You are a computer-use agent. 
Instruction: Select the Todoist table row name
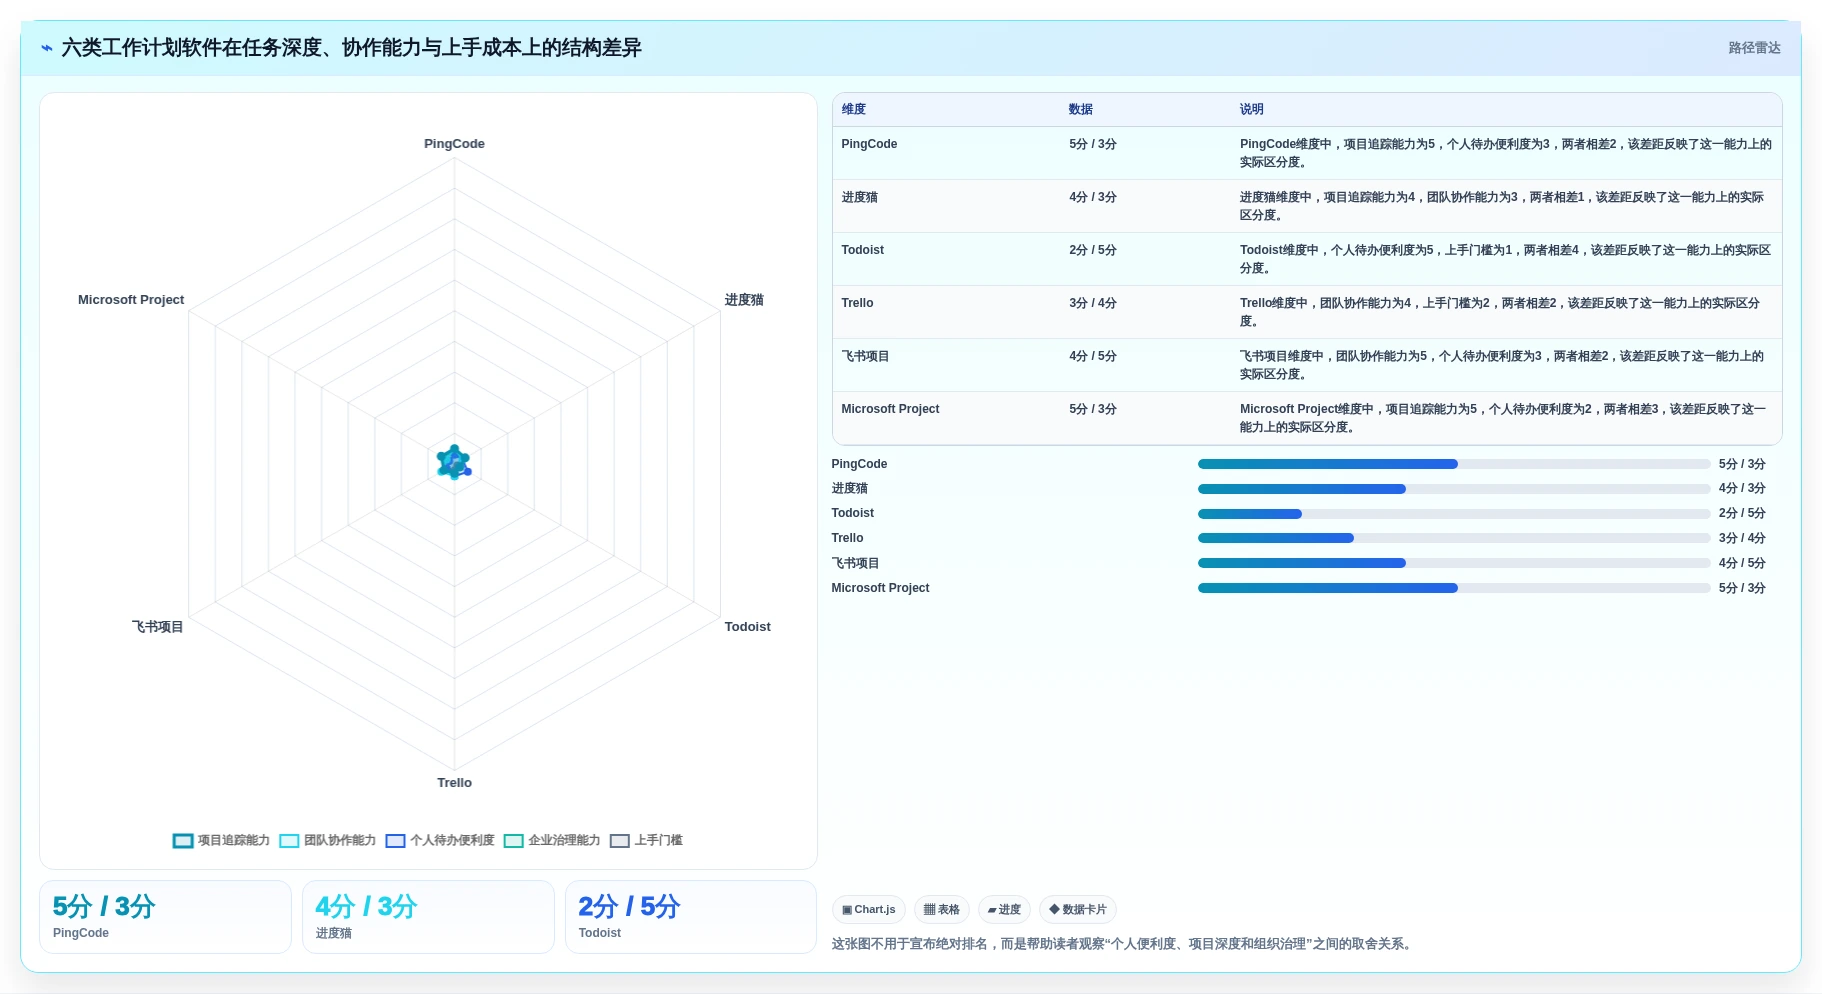pyautogui.click(x=863, y=250)
